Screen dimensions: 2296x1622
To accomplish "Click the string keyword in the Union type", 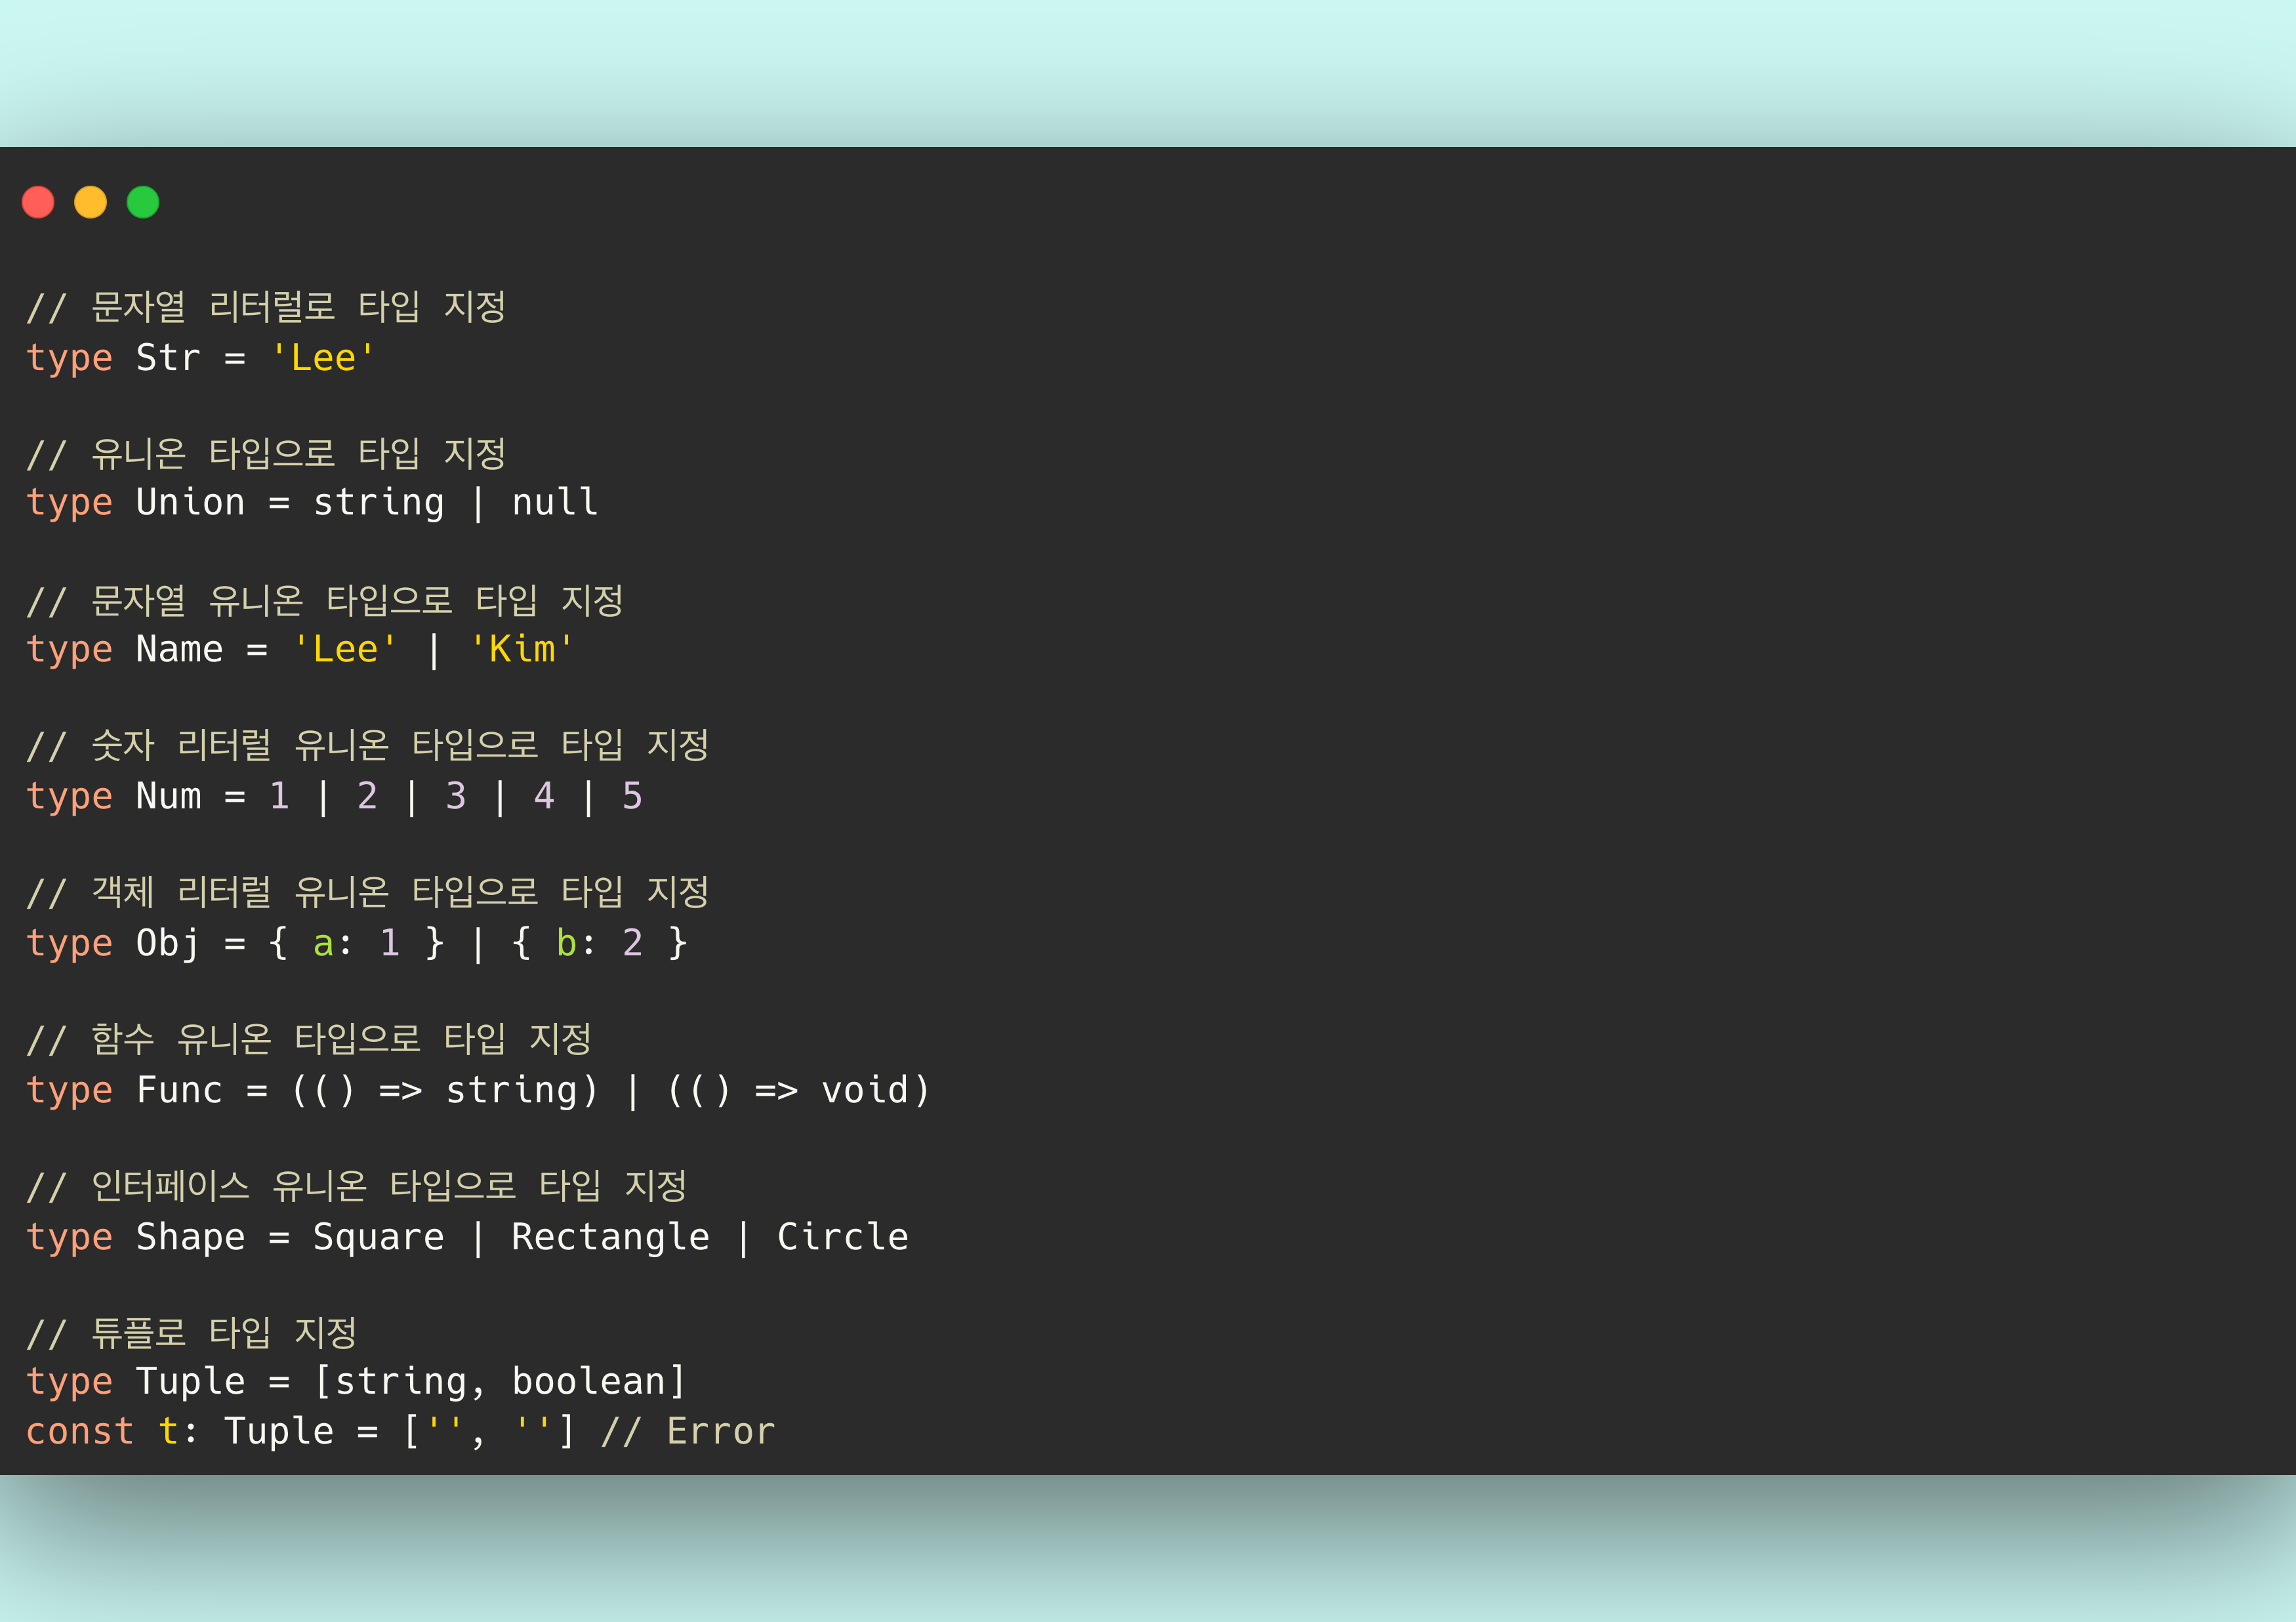I will [x=378, y=502].
